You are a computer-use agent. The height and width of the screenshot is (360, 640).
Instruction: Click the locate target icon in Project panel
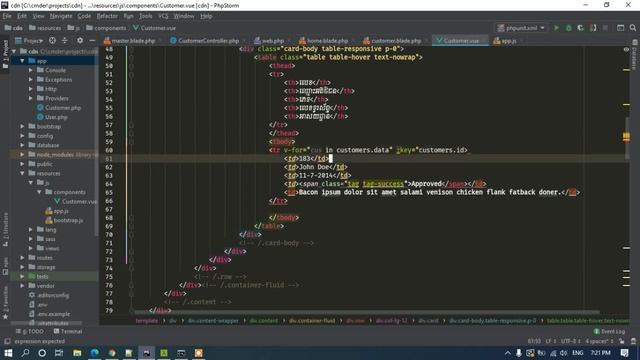(x=52, y=40)
